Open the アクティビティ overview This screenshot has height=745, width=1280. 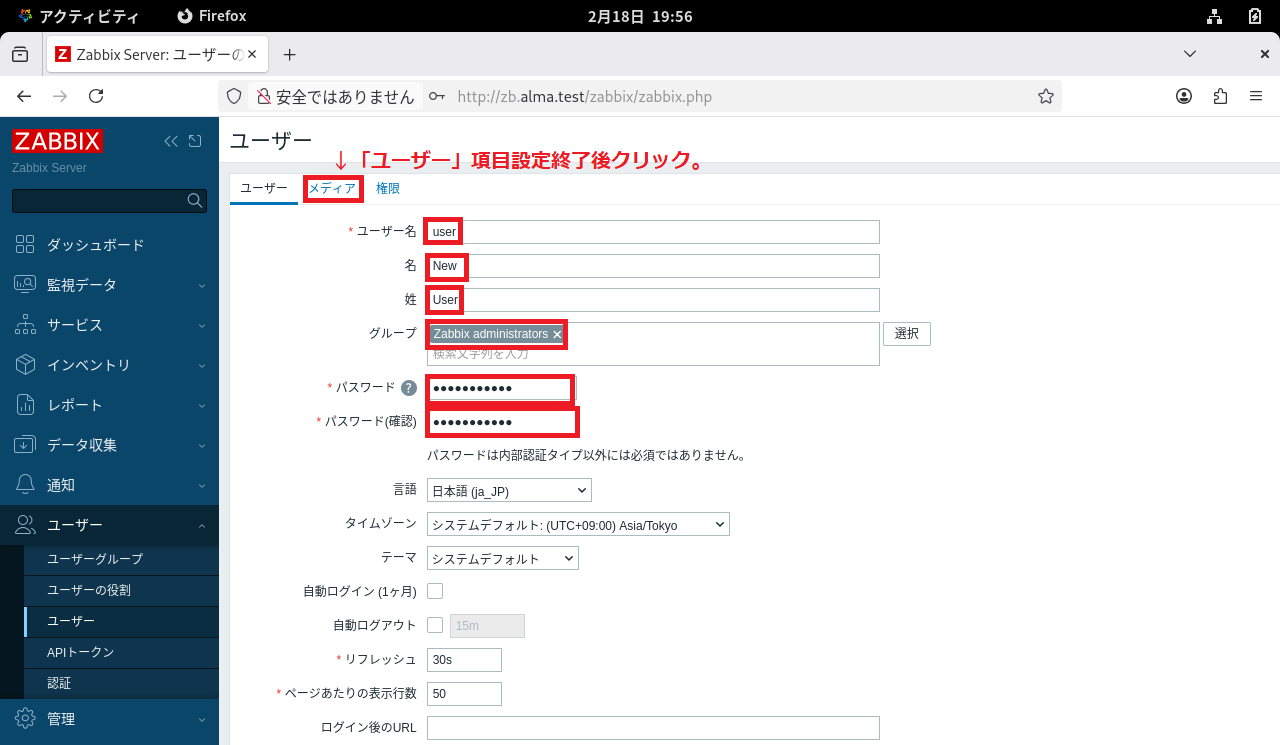click(x=78, y=16)
